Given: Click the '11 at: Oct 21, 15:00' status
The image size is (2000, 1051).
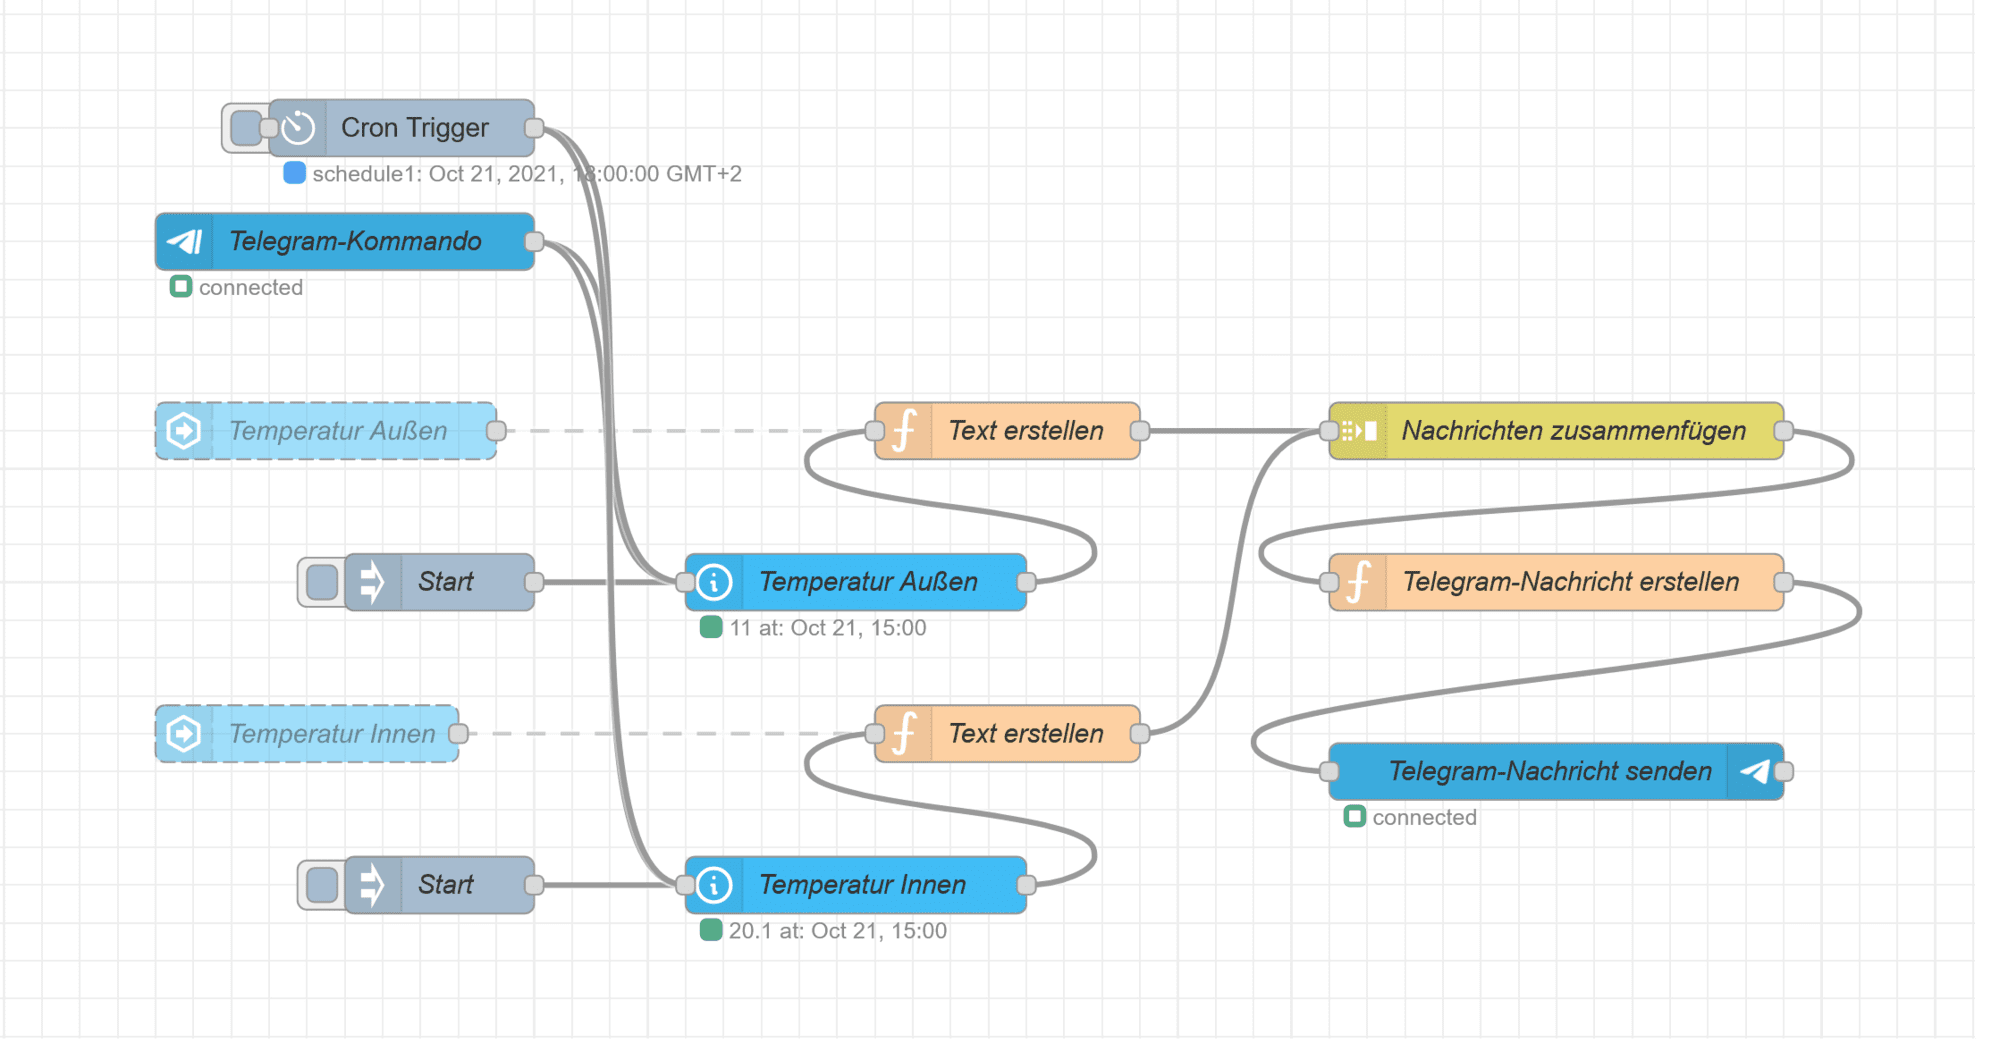Looking at the screenshot, I should 814,628.
